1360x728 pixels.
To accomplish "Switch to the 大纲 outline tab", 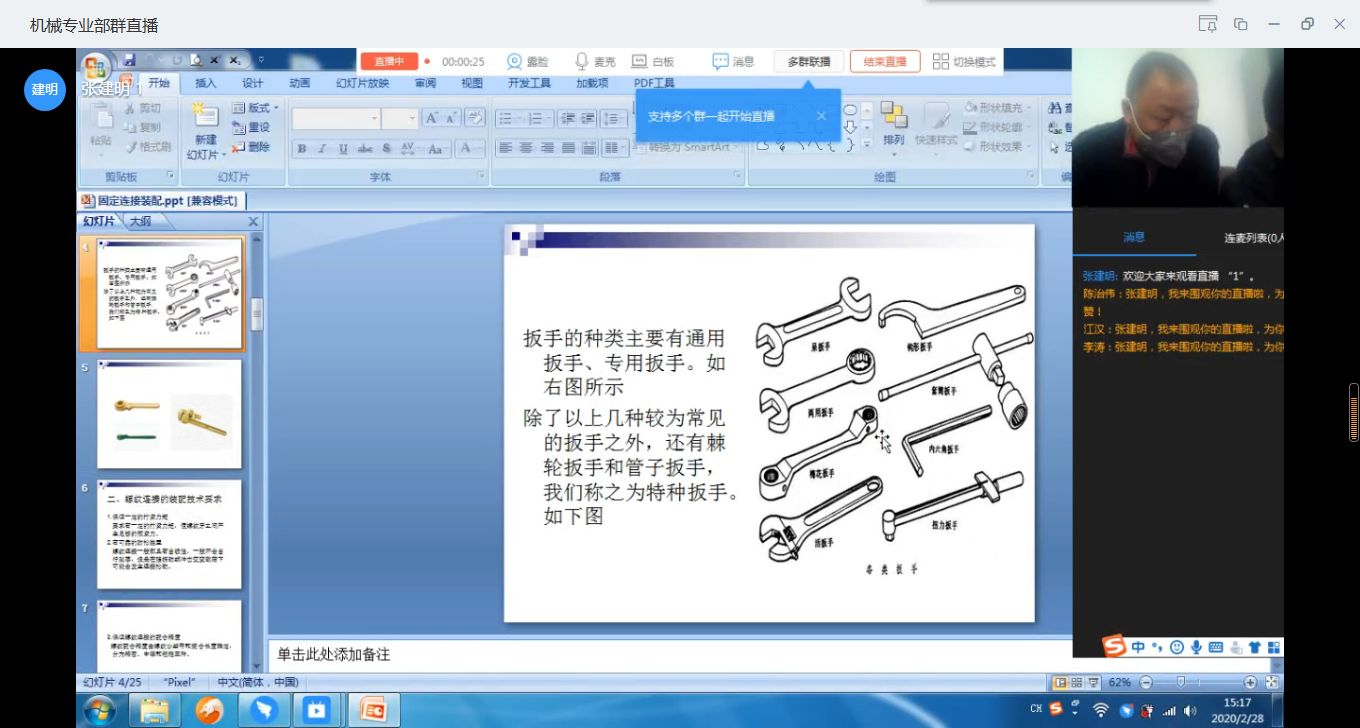I will 140,221.
